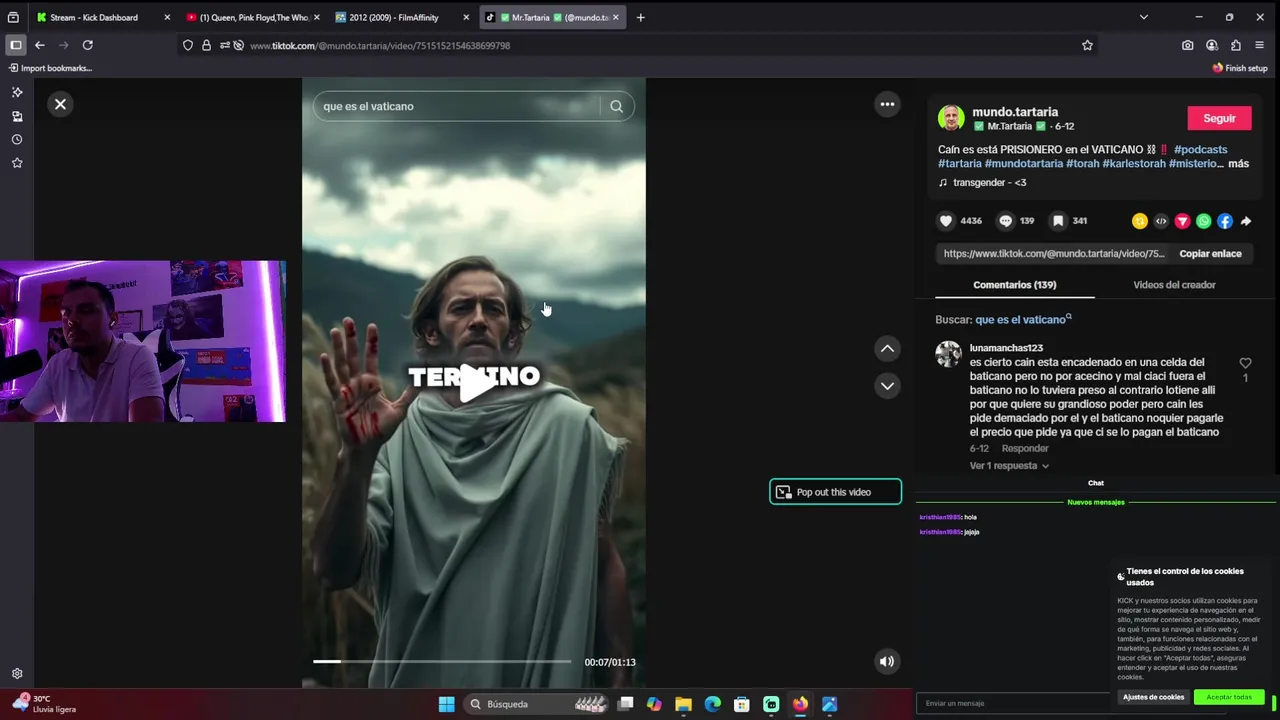
Task: Close the TikTok video viewer
Action: [60, 104]
